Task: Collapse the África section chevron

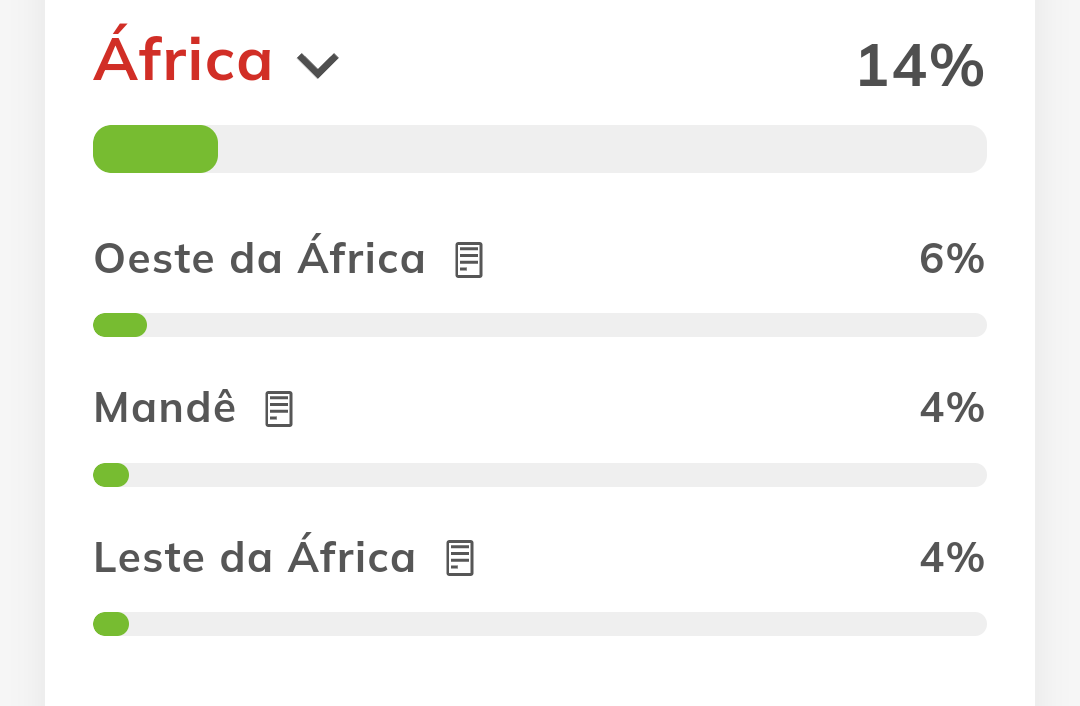Action: tap(318, 65)
